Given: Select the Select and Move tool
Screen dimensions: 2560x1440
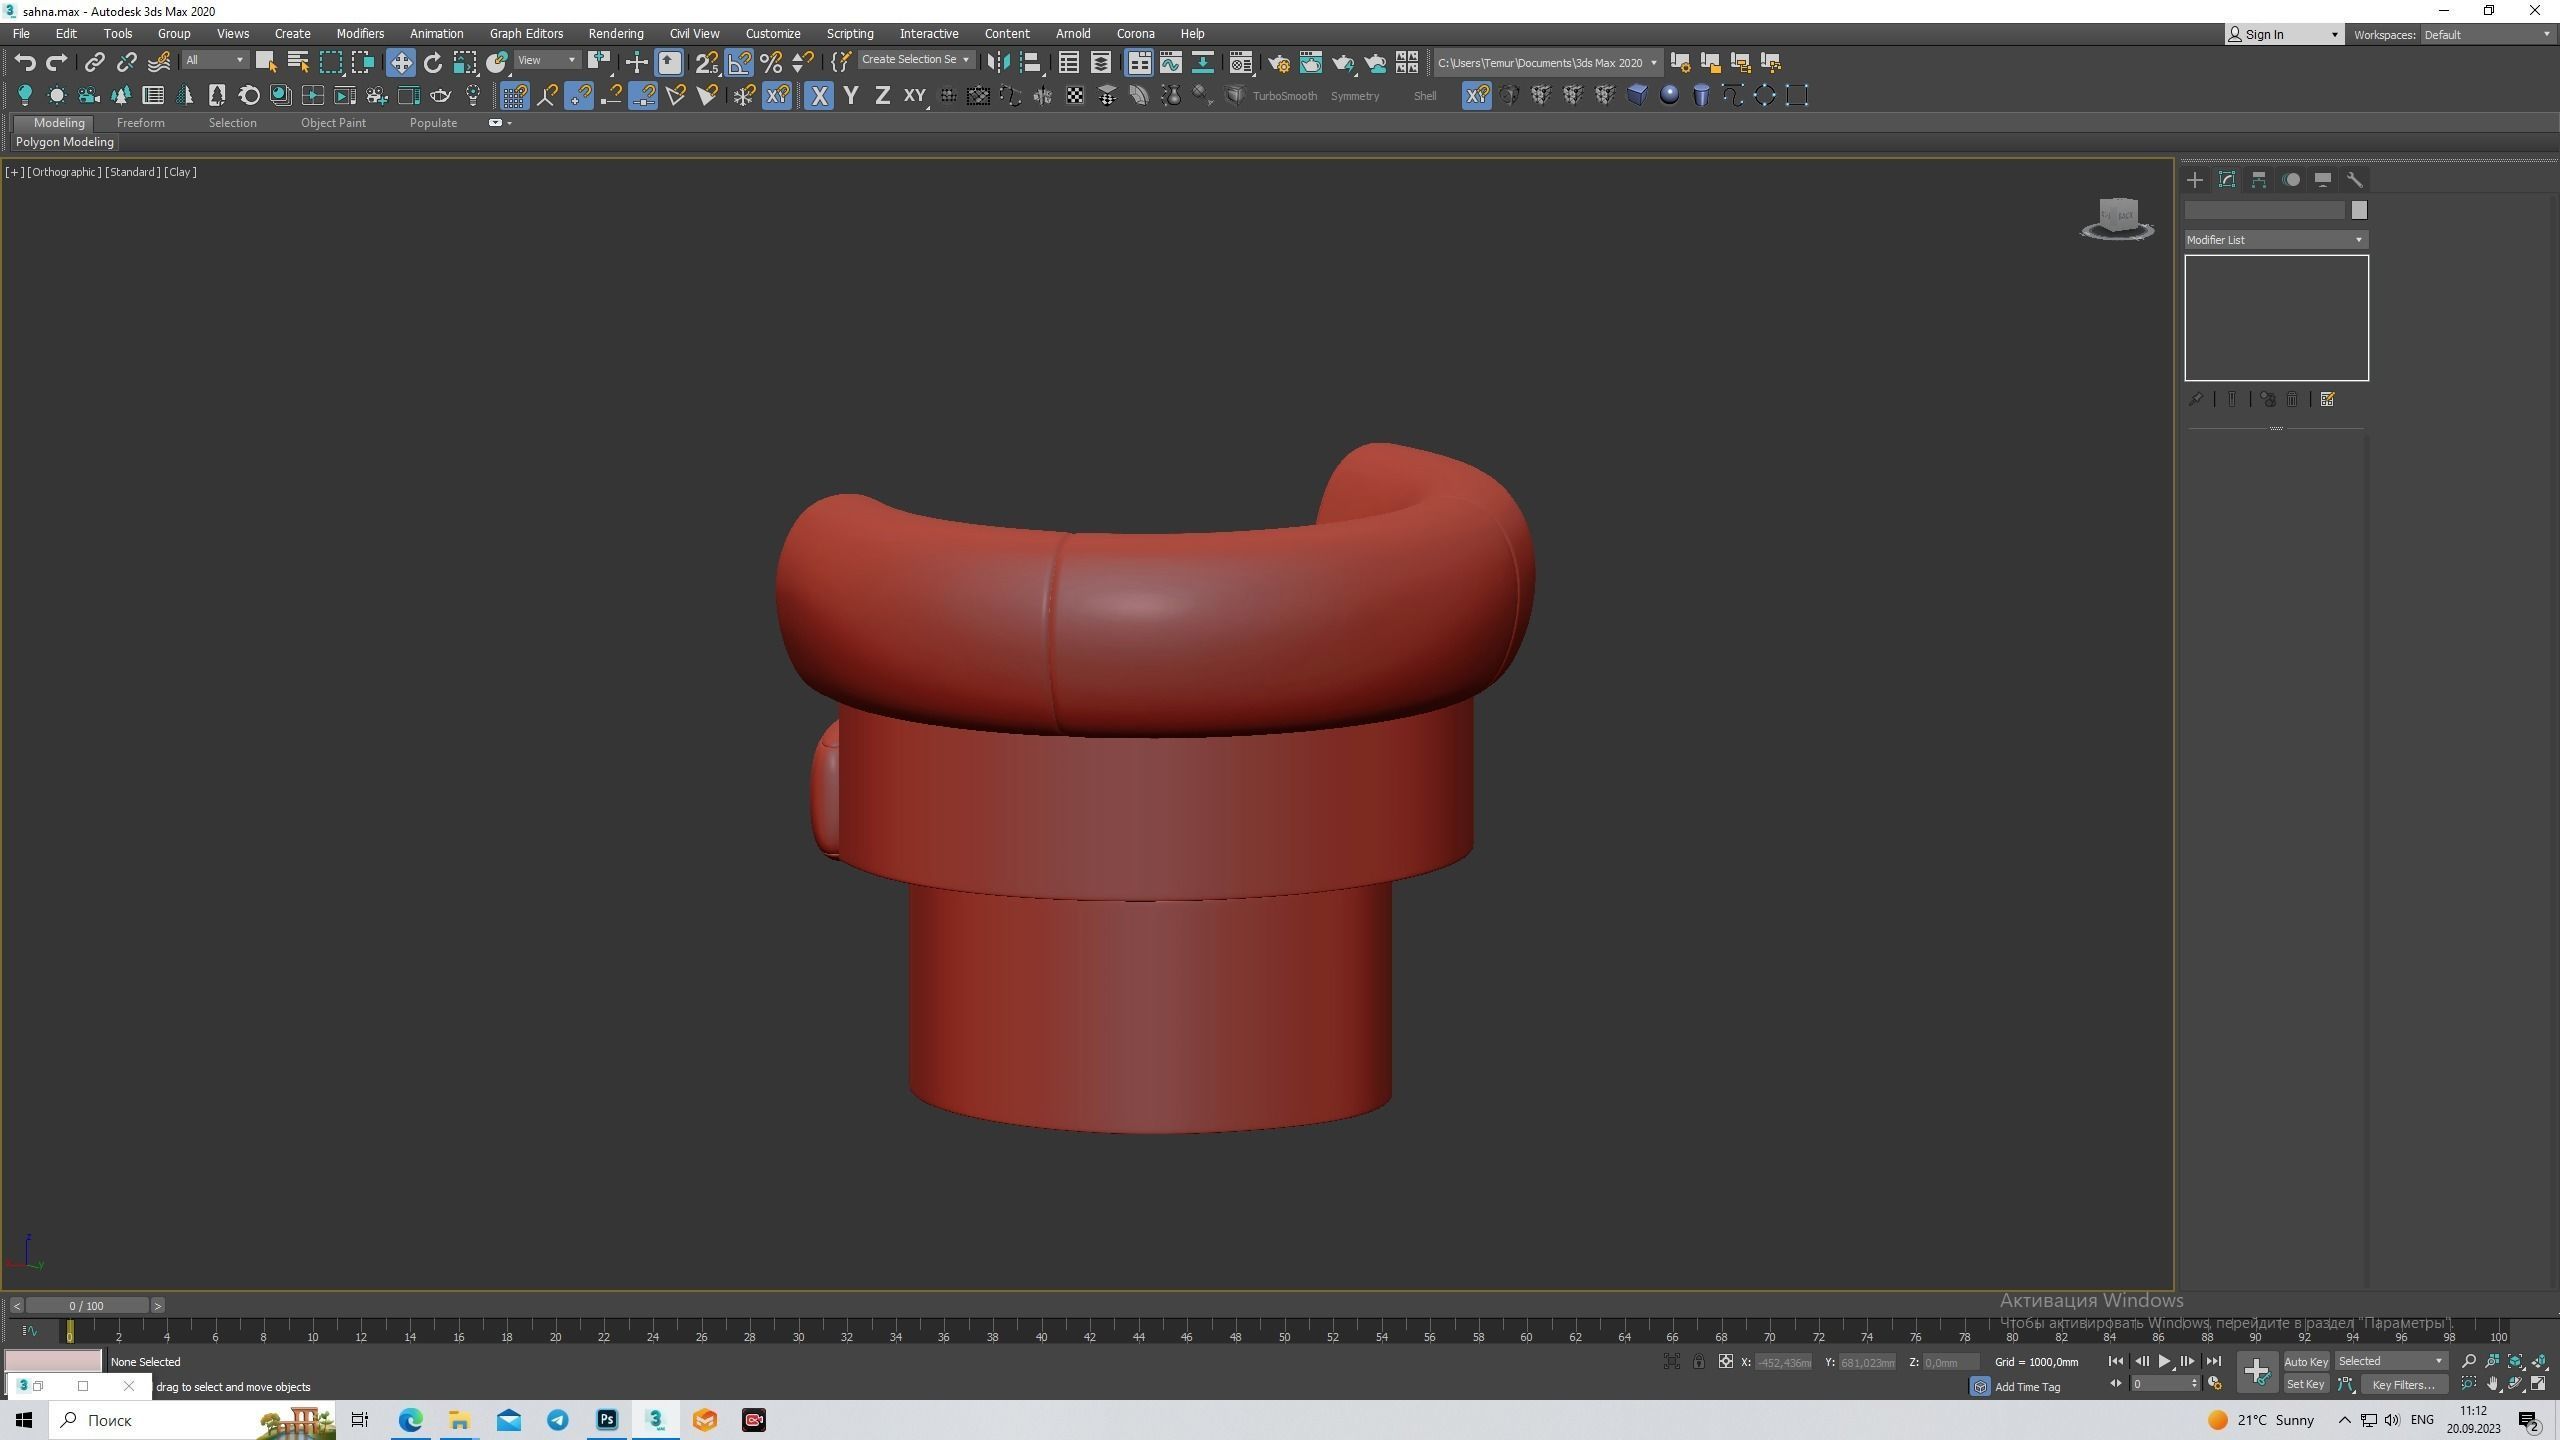Looking at the screenshot, I should (x=401, y=62).
